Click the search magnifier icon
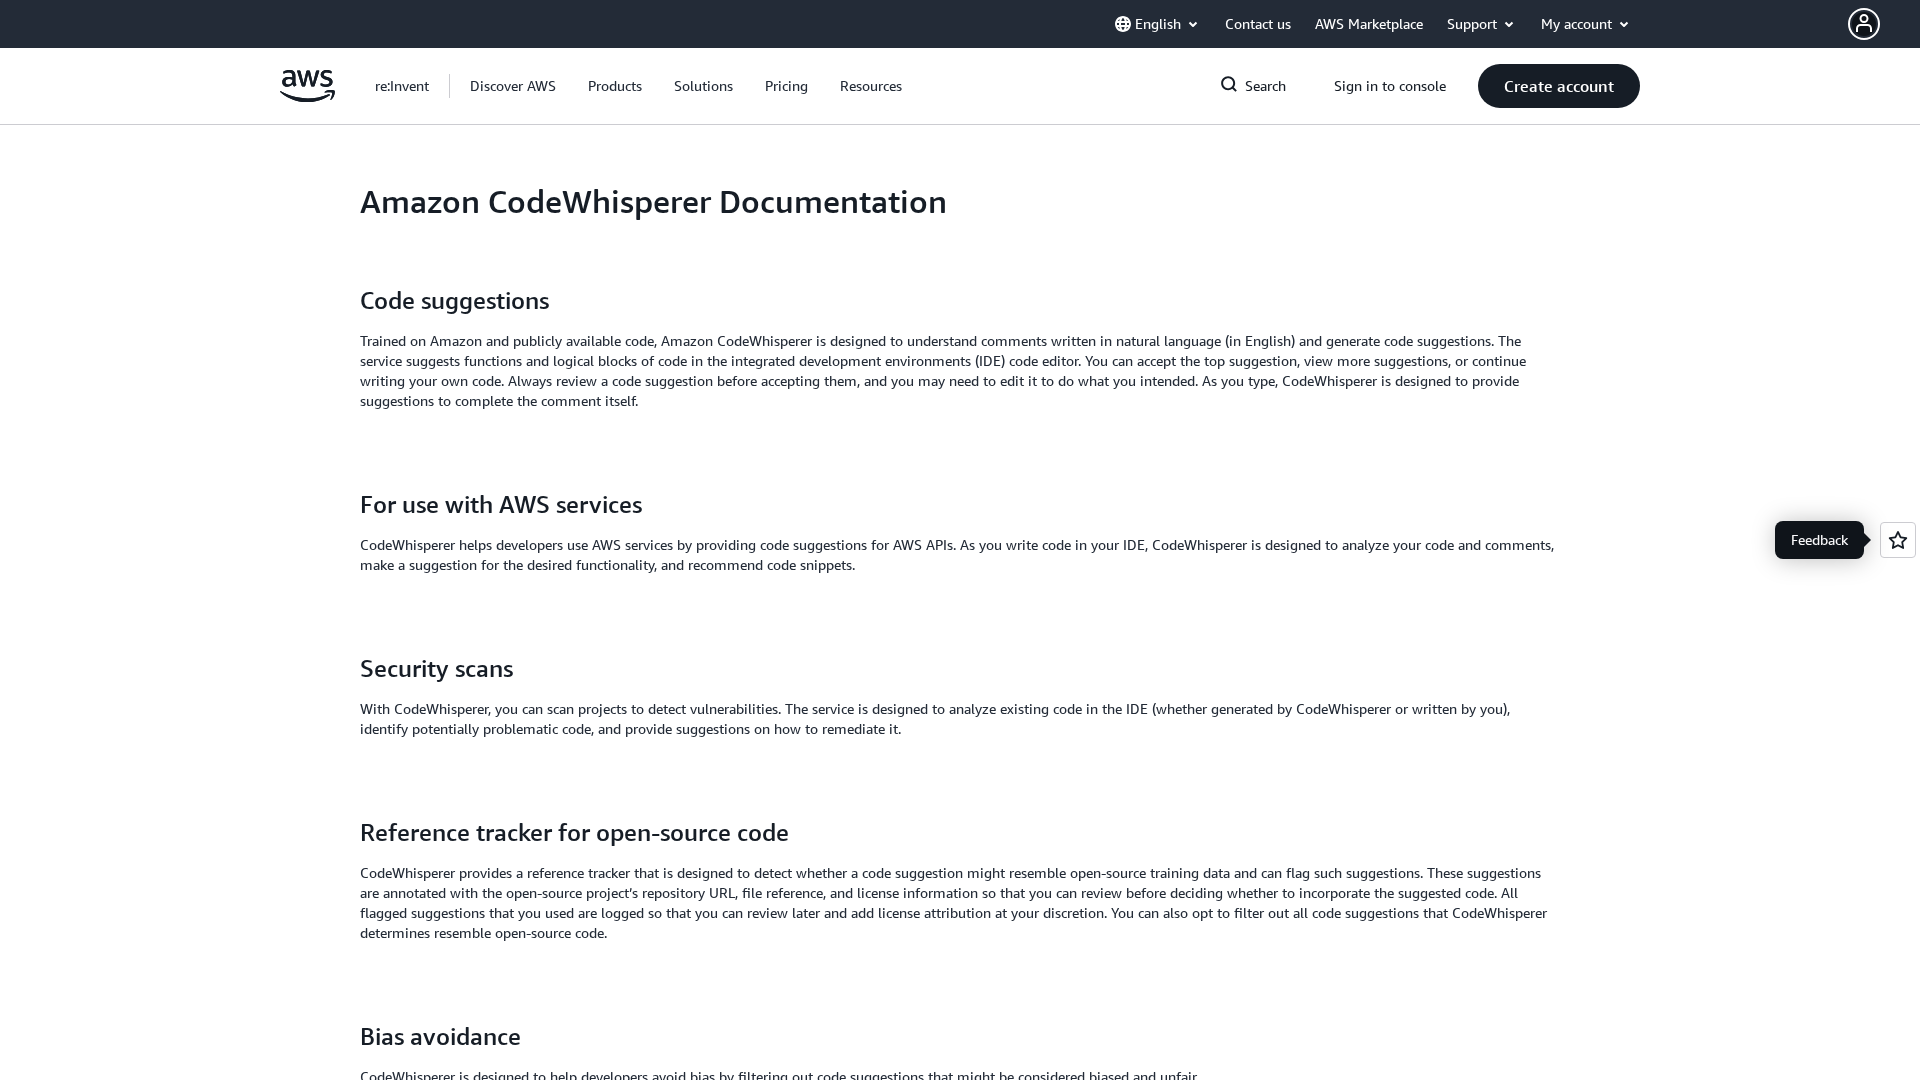Screen dimensions: 1920x1080 click(1229, 85)
